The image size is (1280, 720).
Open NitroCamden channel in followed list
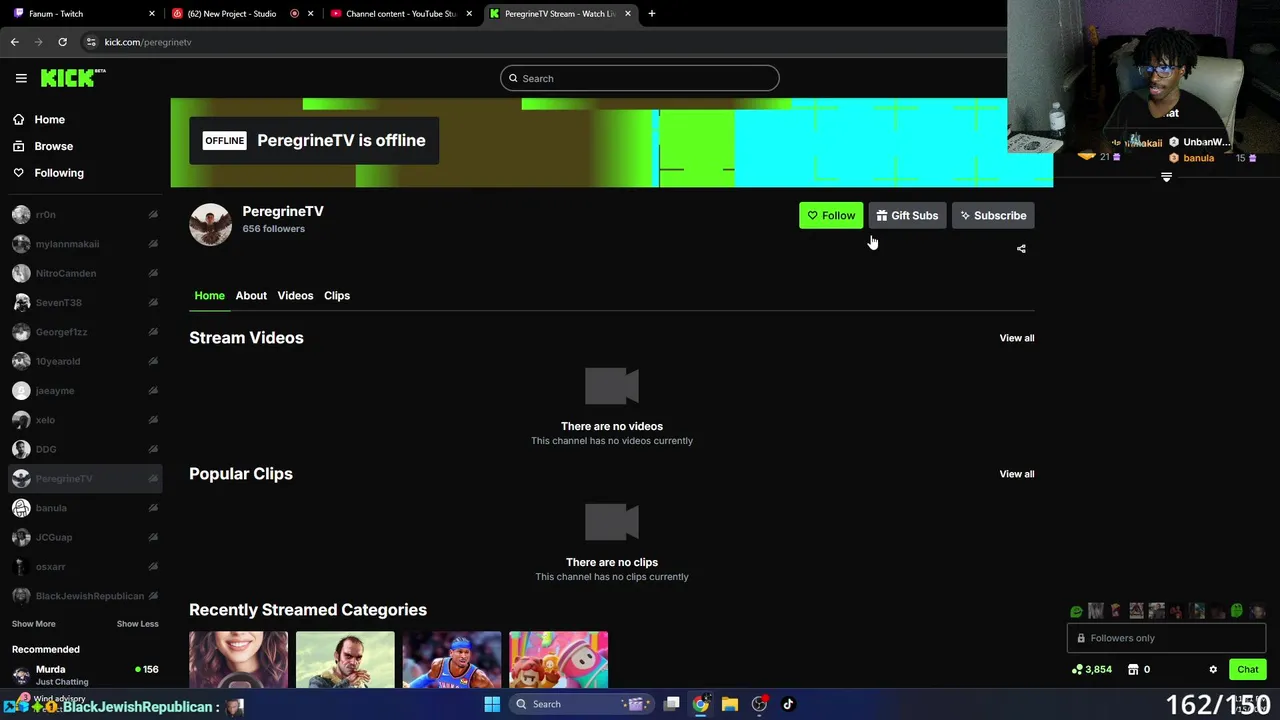click(x=85, y=273)
